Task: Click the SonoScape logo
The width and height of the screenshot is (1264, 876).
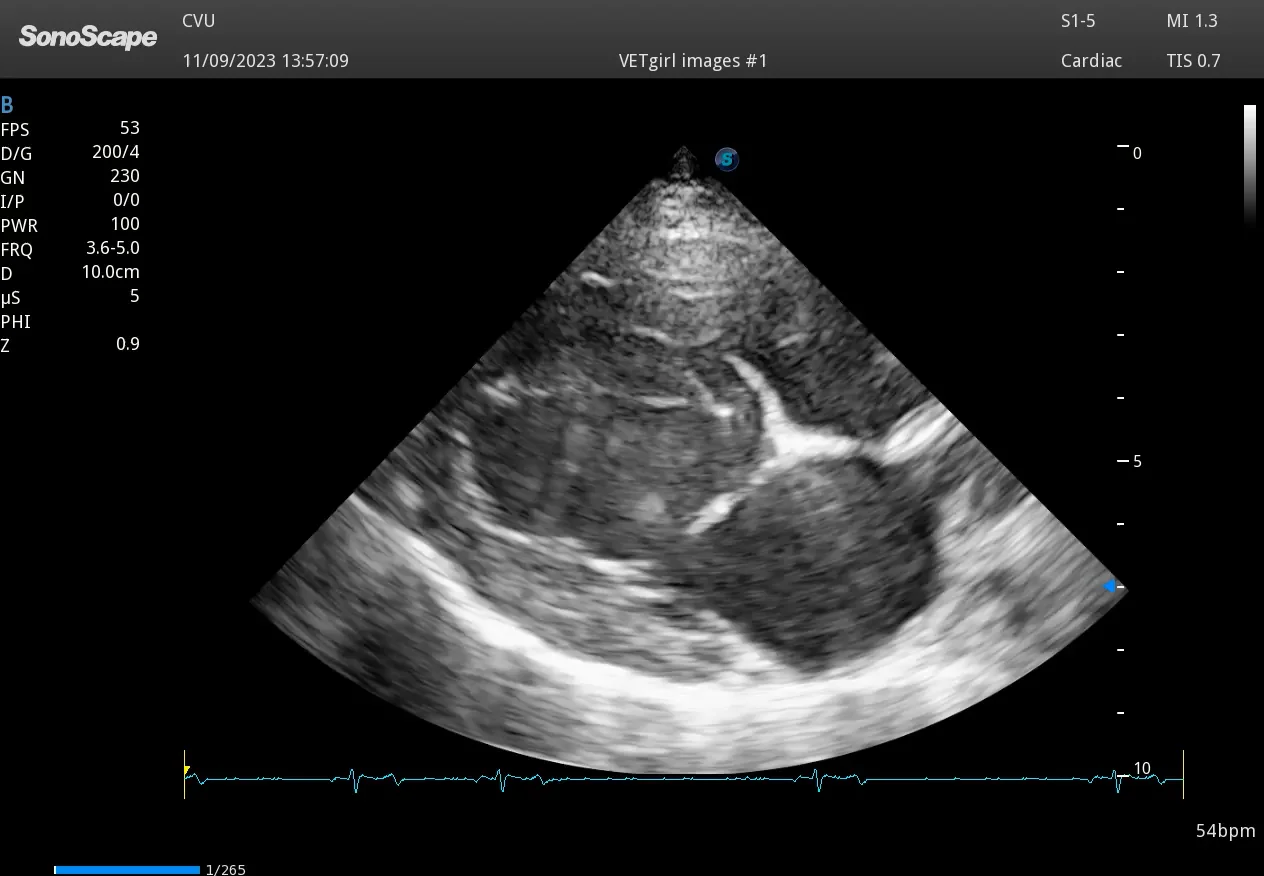Action: click(x=88, y=38)
